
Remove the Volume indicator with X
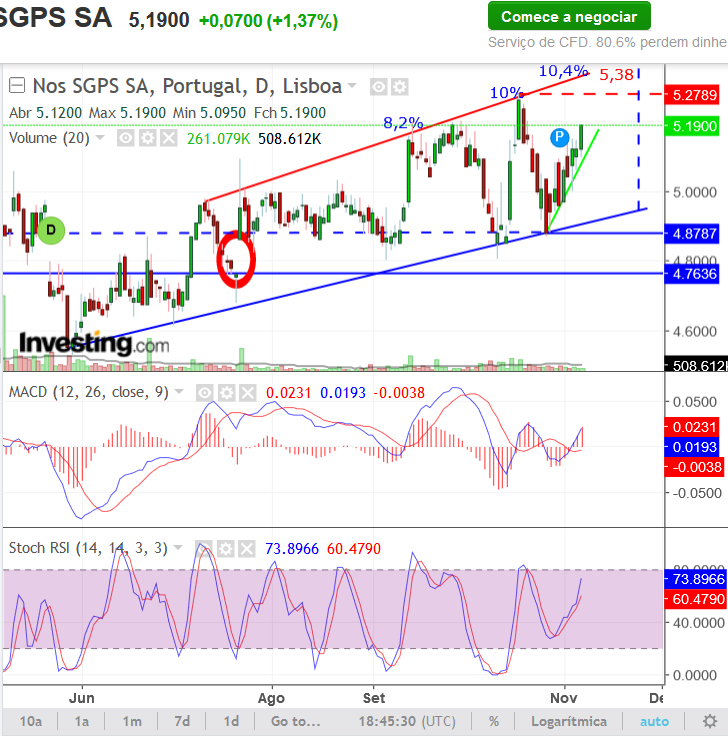169,138
